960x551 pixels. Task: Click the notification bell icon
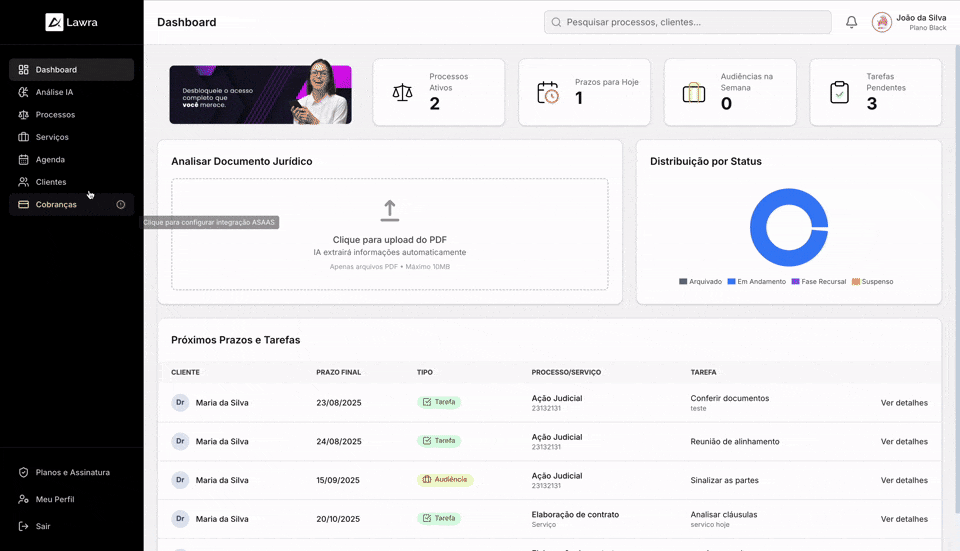point(851,22)
